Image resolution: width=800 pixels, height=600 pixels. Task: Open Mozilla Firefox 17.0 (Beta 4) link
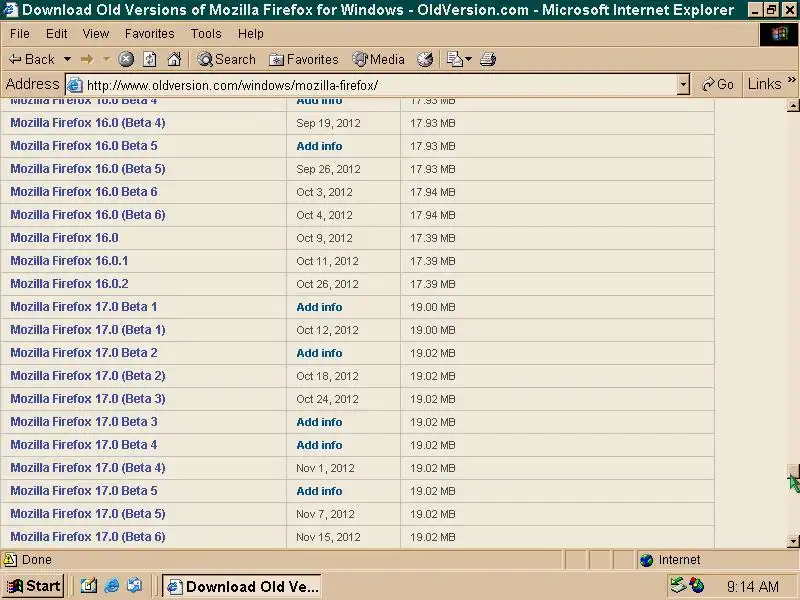click(88, 467)
